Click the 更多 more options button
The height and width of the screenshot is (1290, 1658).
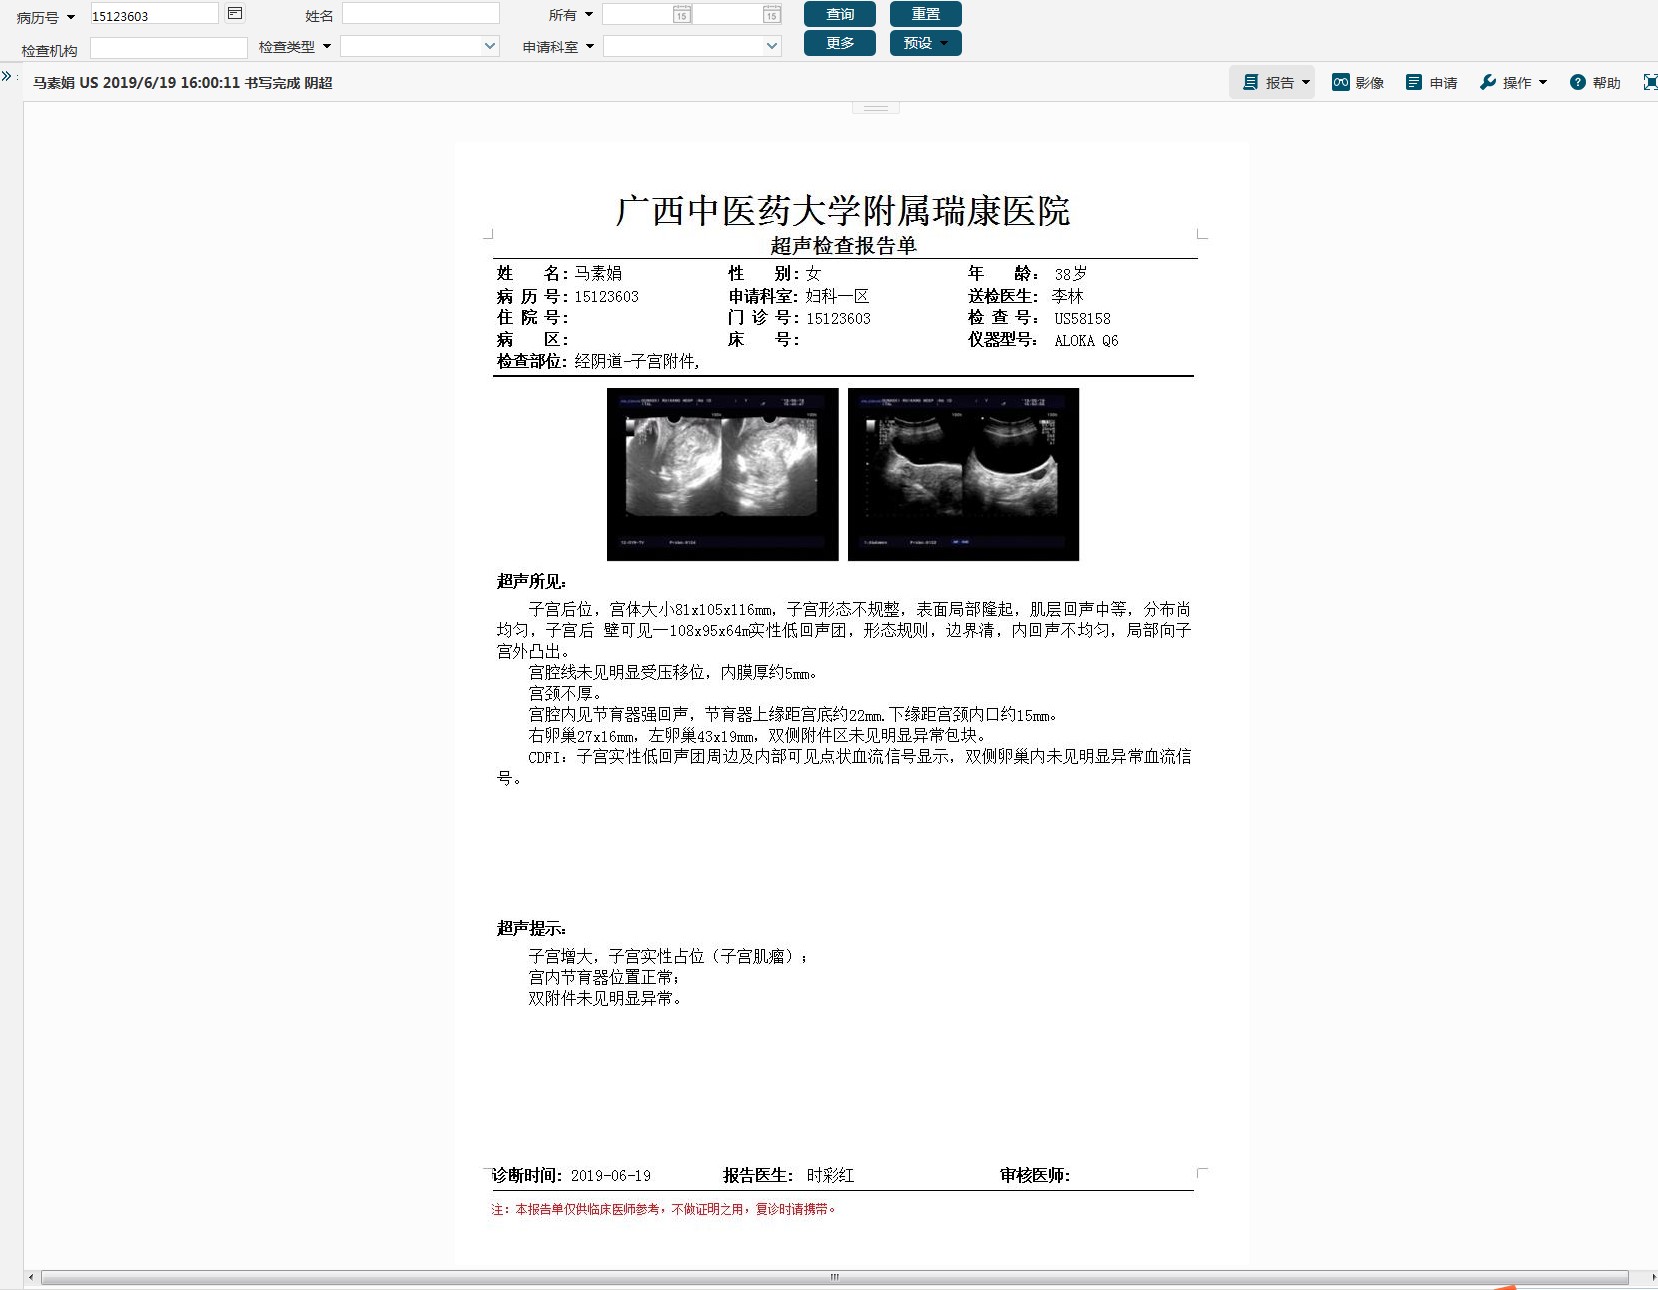tap(839, 43)
